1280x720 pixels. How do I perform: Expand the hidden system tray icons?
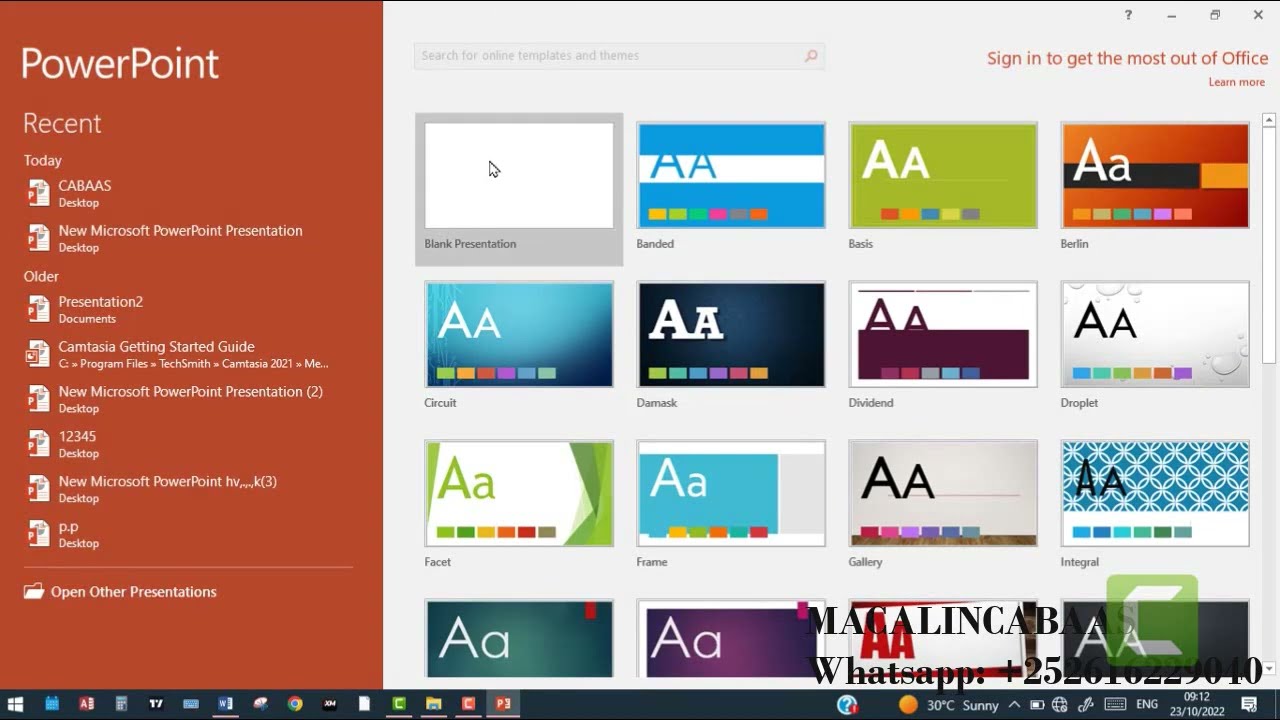click(x=1015, y=705)
